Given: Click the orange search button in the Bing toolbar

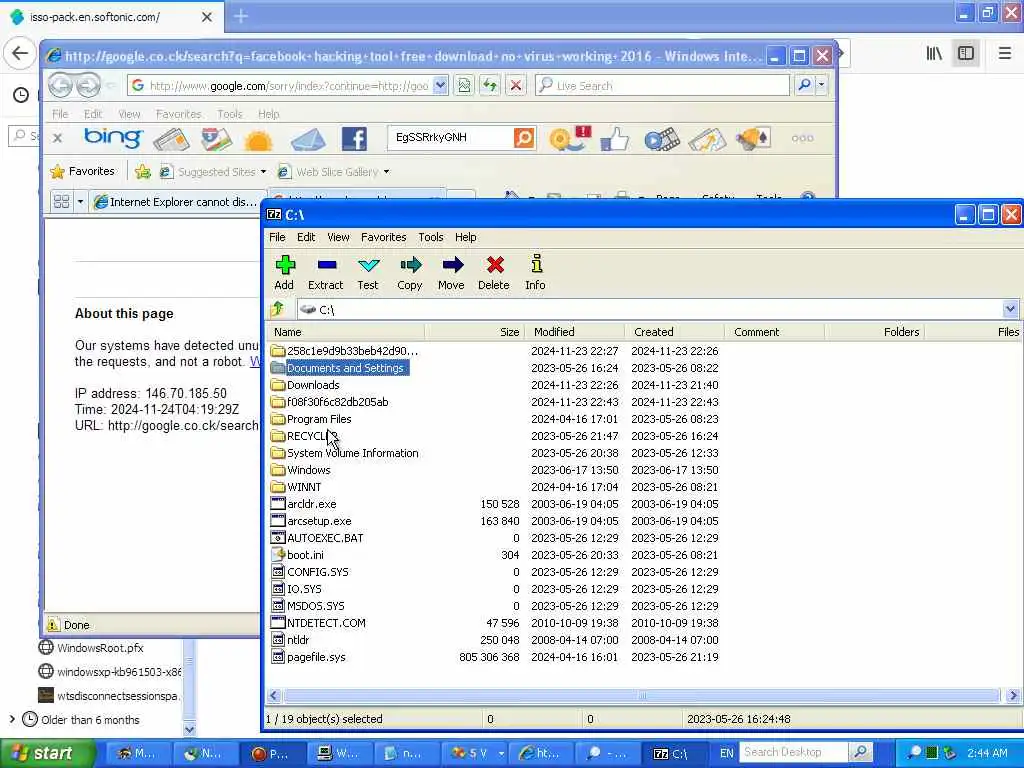Looking at the screenshot, I should tap(524, 138).
